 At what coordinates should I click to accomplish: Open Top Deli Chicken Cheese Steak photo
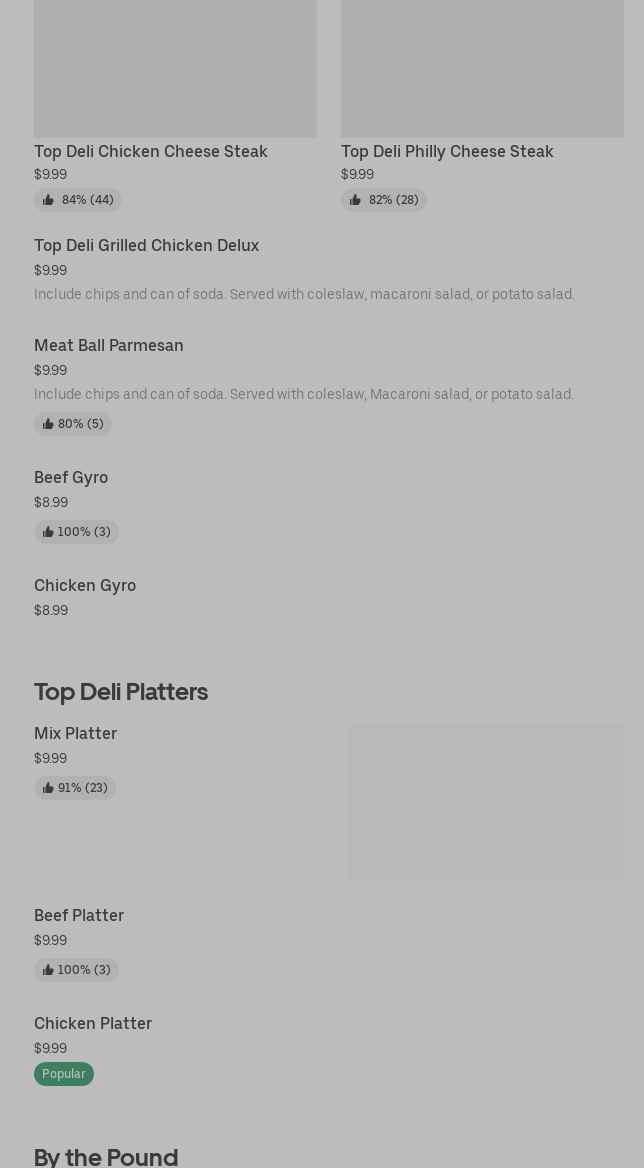[x=175, y=68]
